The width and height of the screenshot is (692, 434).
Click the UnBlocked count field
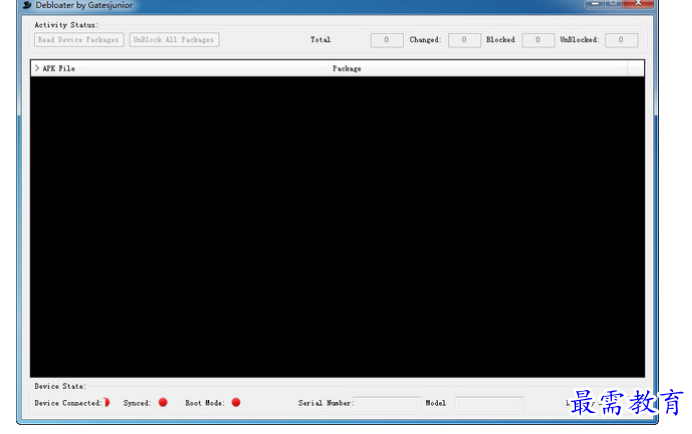pos(621,40)
